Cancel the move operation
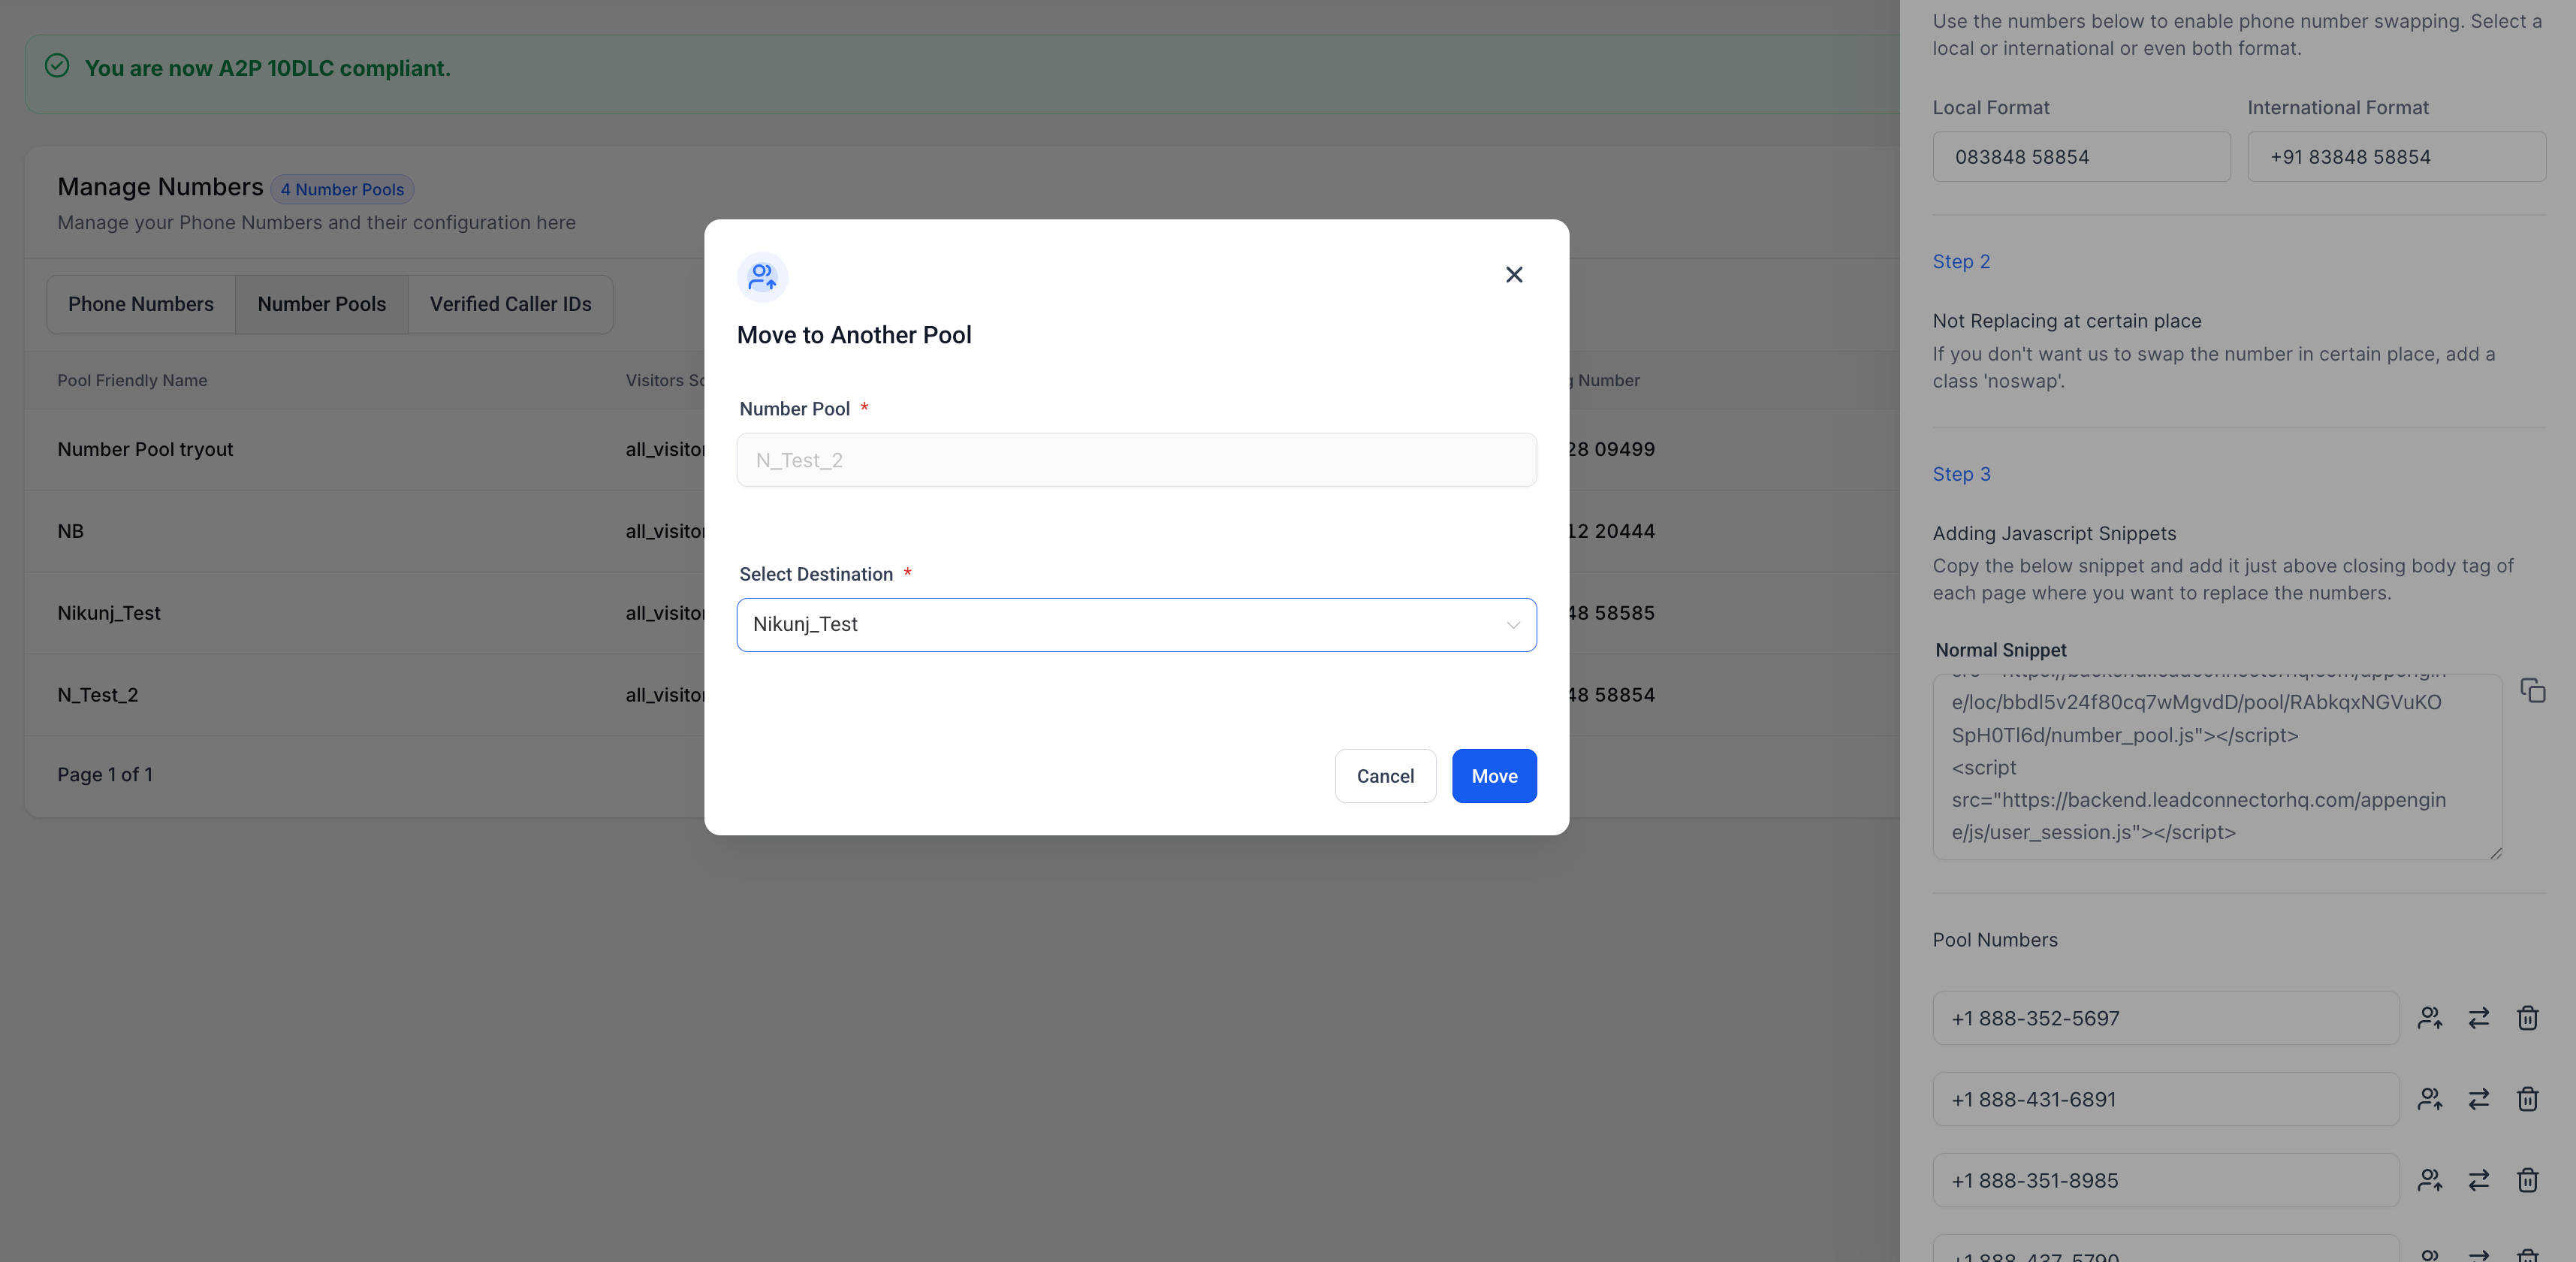The width and height of the screenshot is (2576, 1262). (1385, 776)
